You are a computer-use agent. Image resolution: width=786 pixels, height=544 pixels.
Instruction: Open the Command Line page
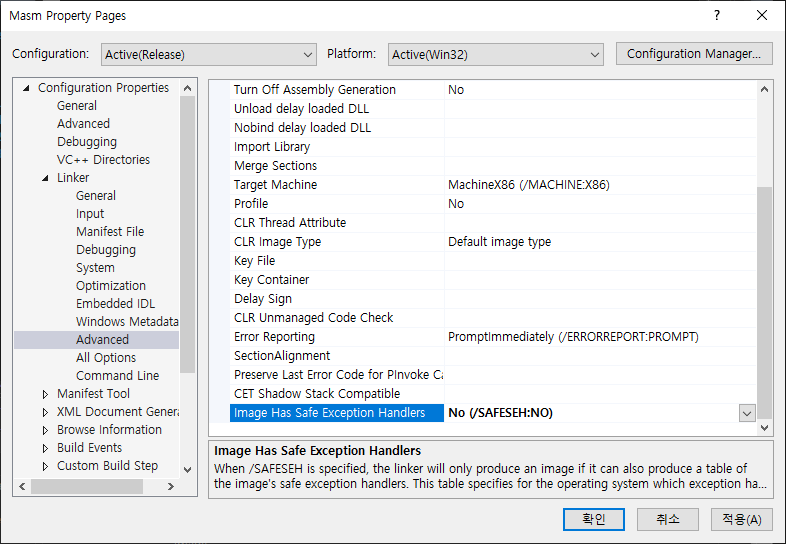(x=117, y=376)
